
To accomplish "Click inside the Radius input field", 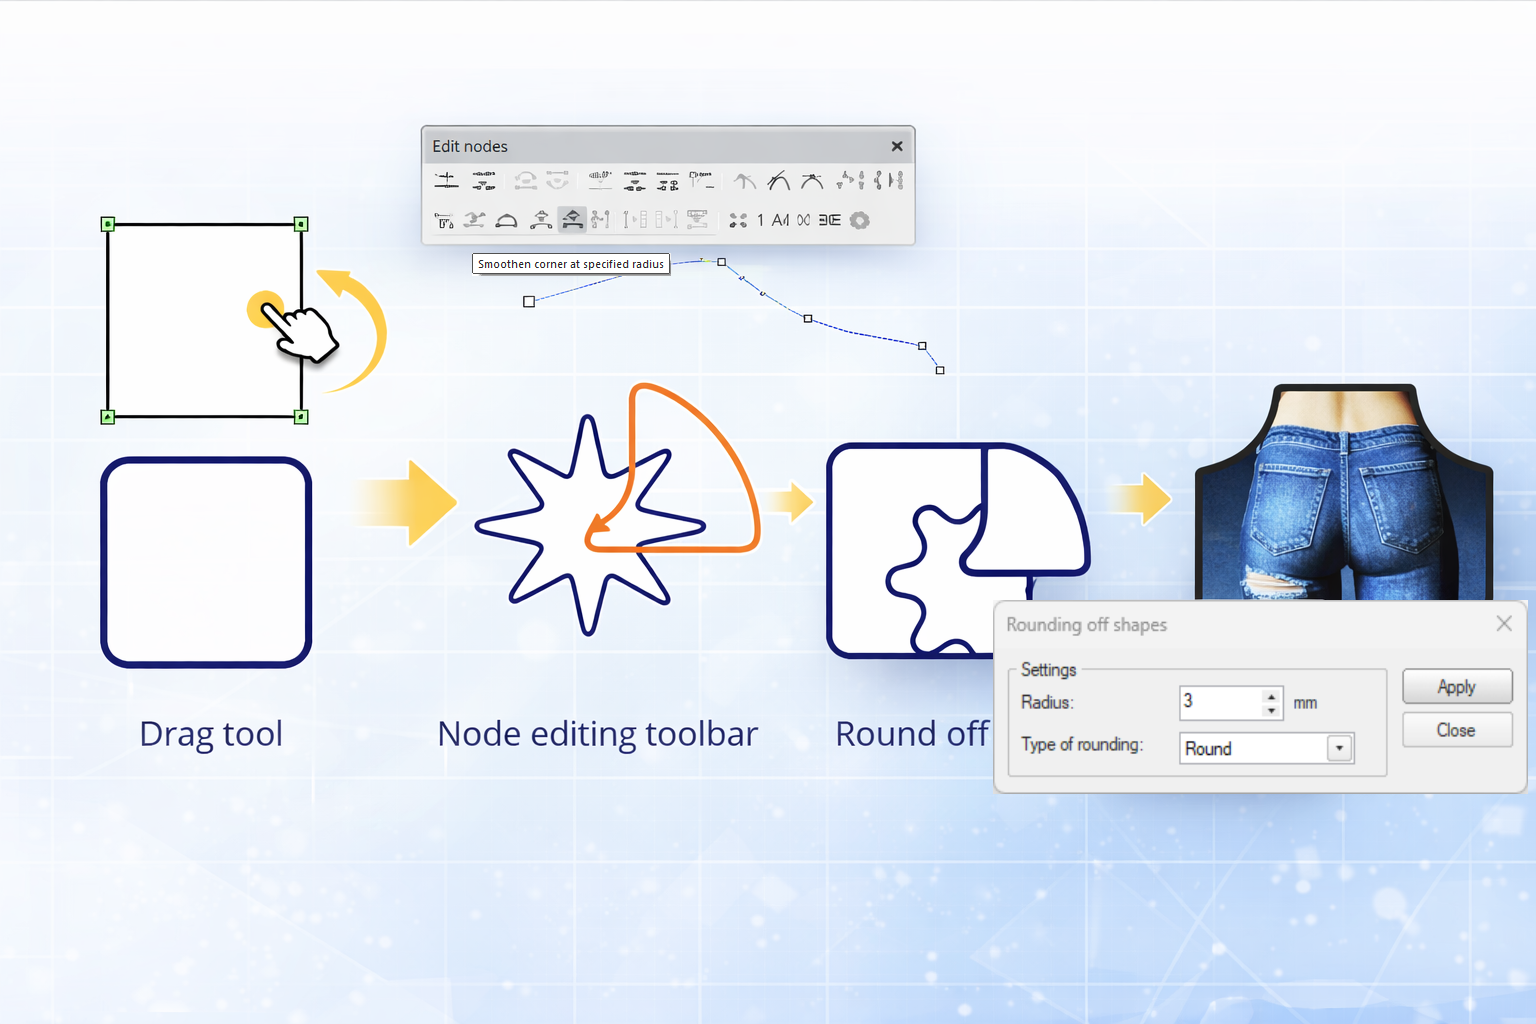I will [x=1215, y=702].
